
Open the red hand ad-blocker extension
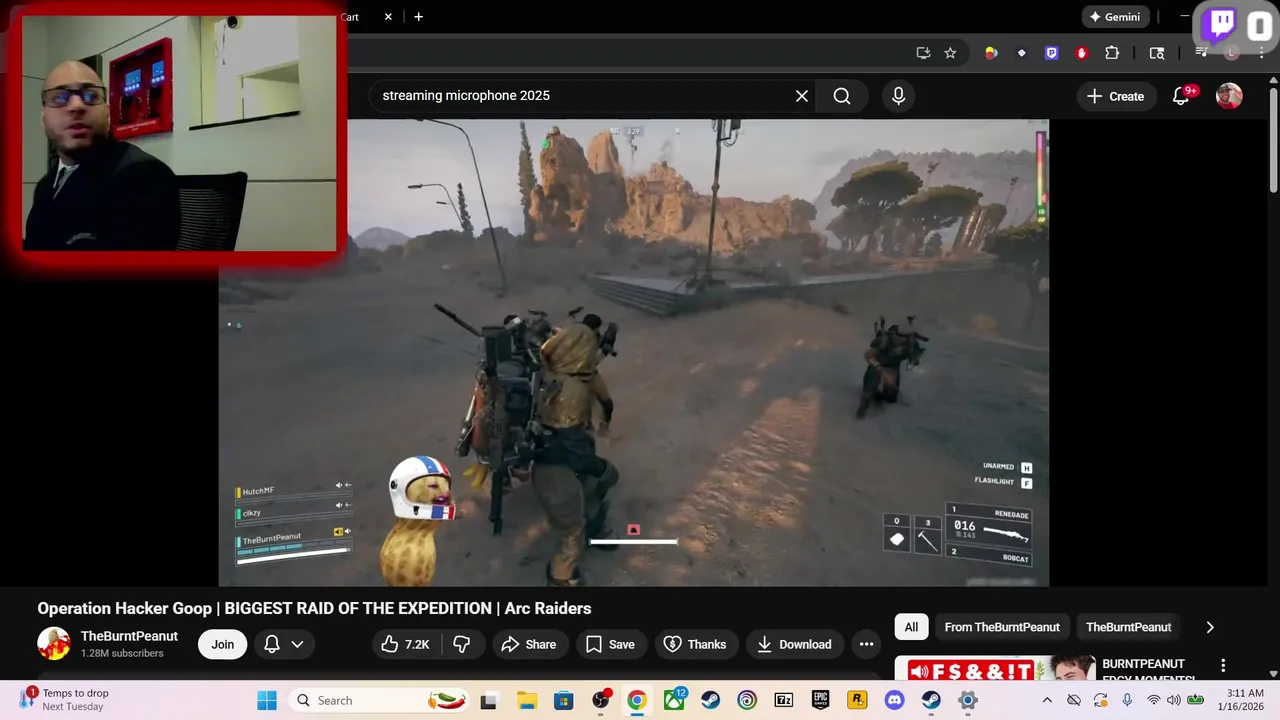(1081, 53)
